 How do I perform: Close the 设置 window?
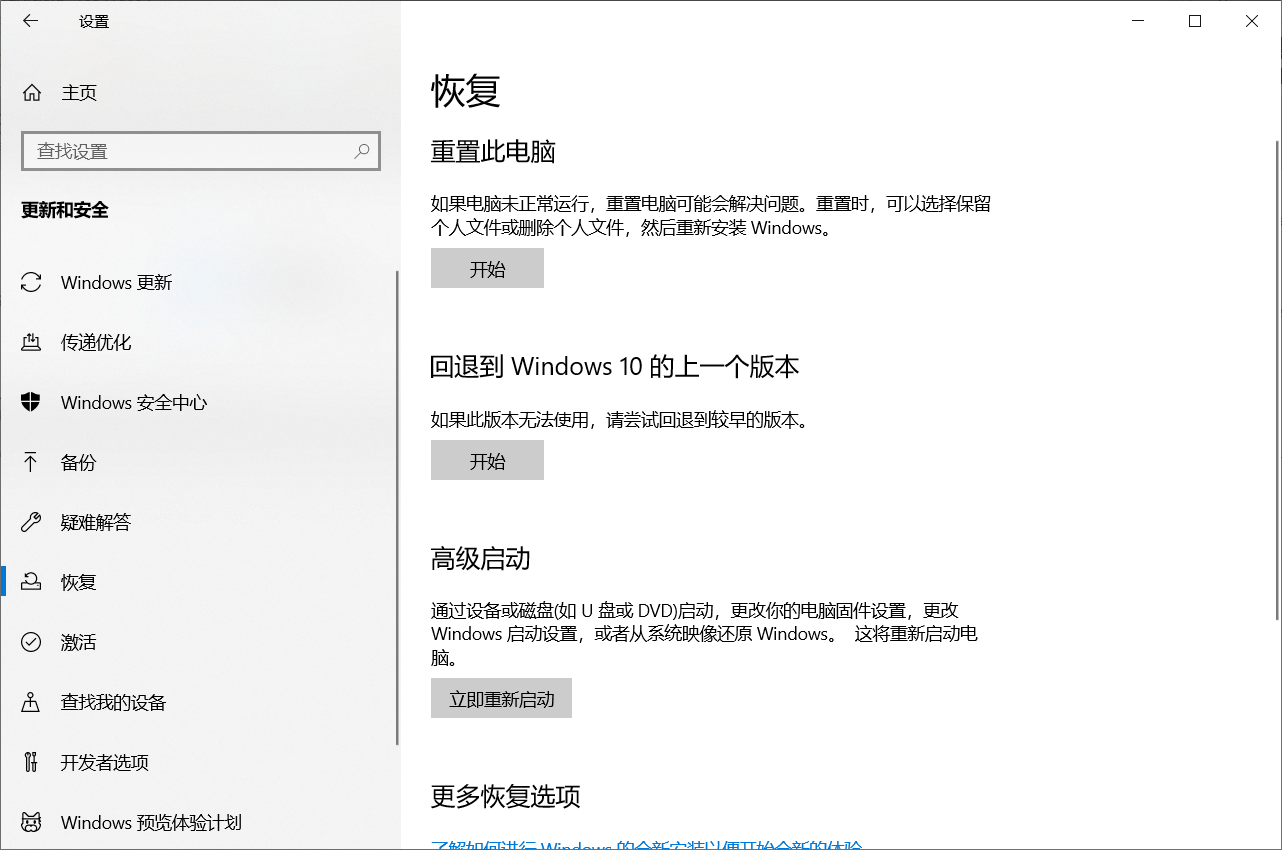(1252, 21)
